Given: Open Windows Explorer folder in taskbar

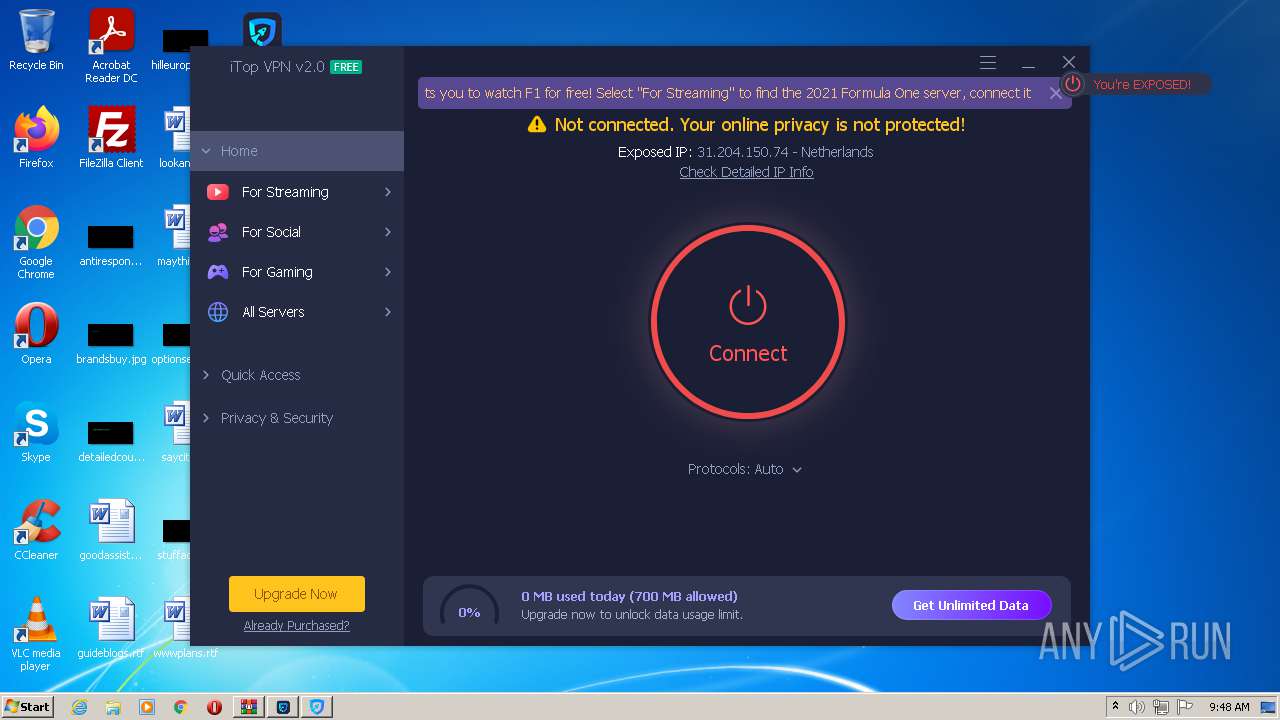Looking at the screenshot, I should point(113,707).
